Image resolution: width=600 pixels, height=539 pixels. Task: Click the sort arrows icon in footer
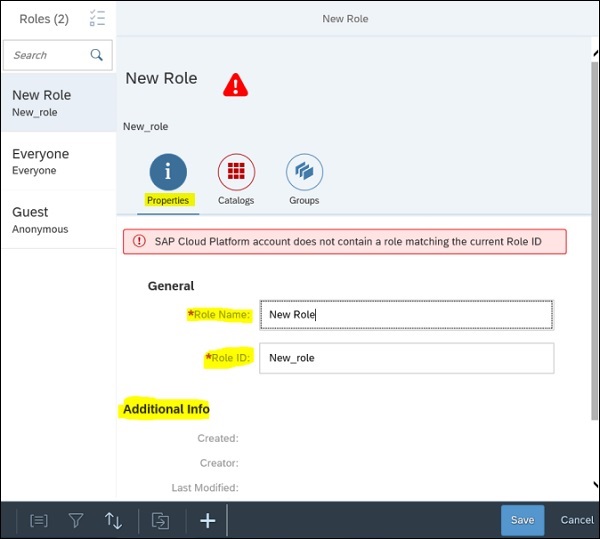[113, 520]
